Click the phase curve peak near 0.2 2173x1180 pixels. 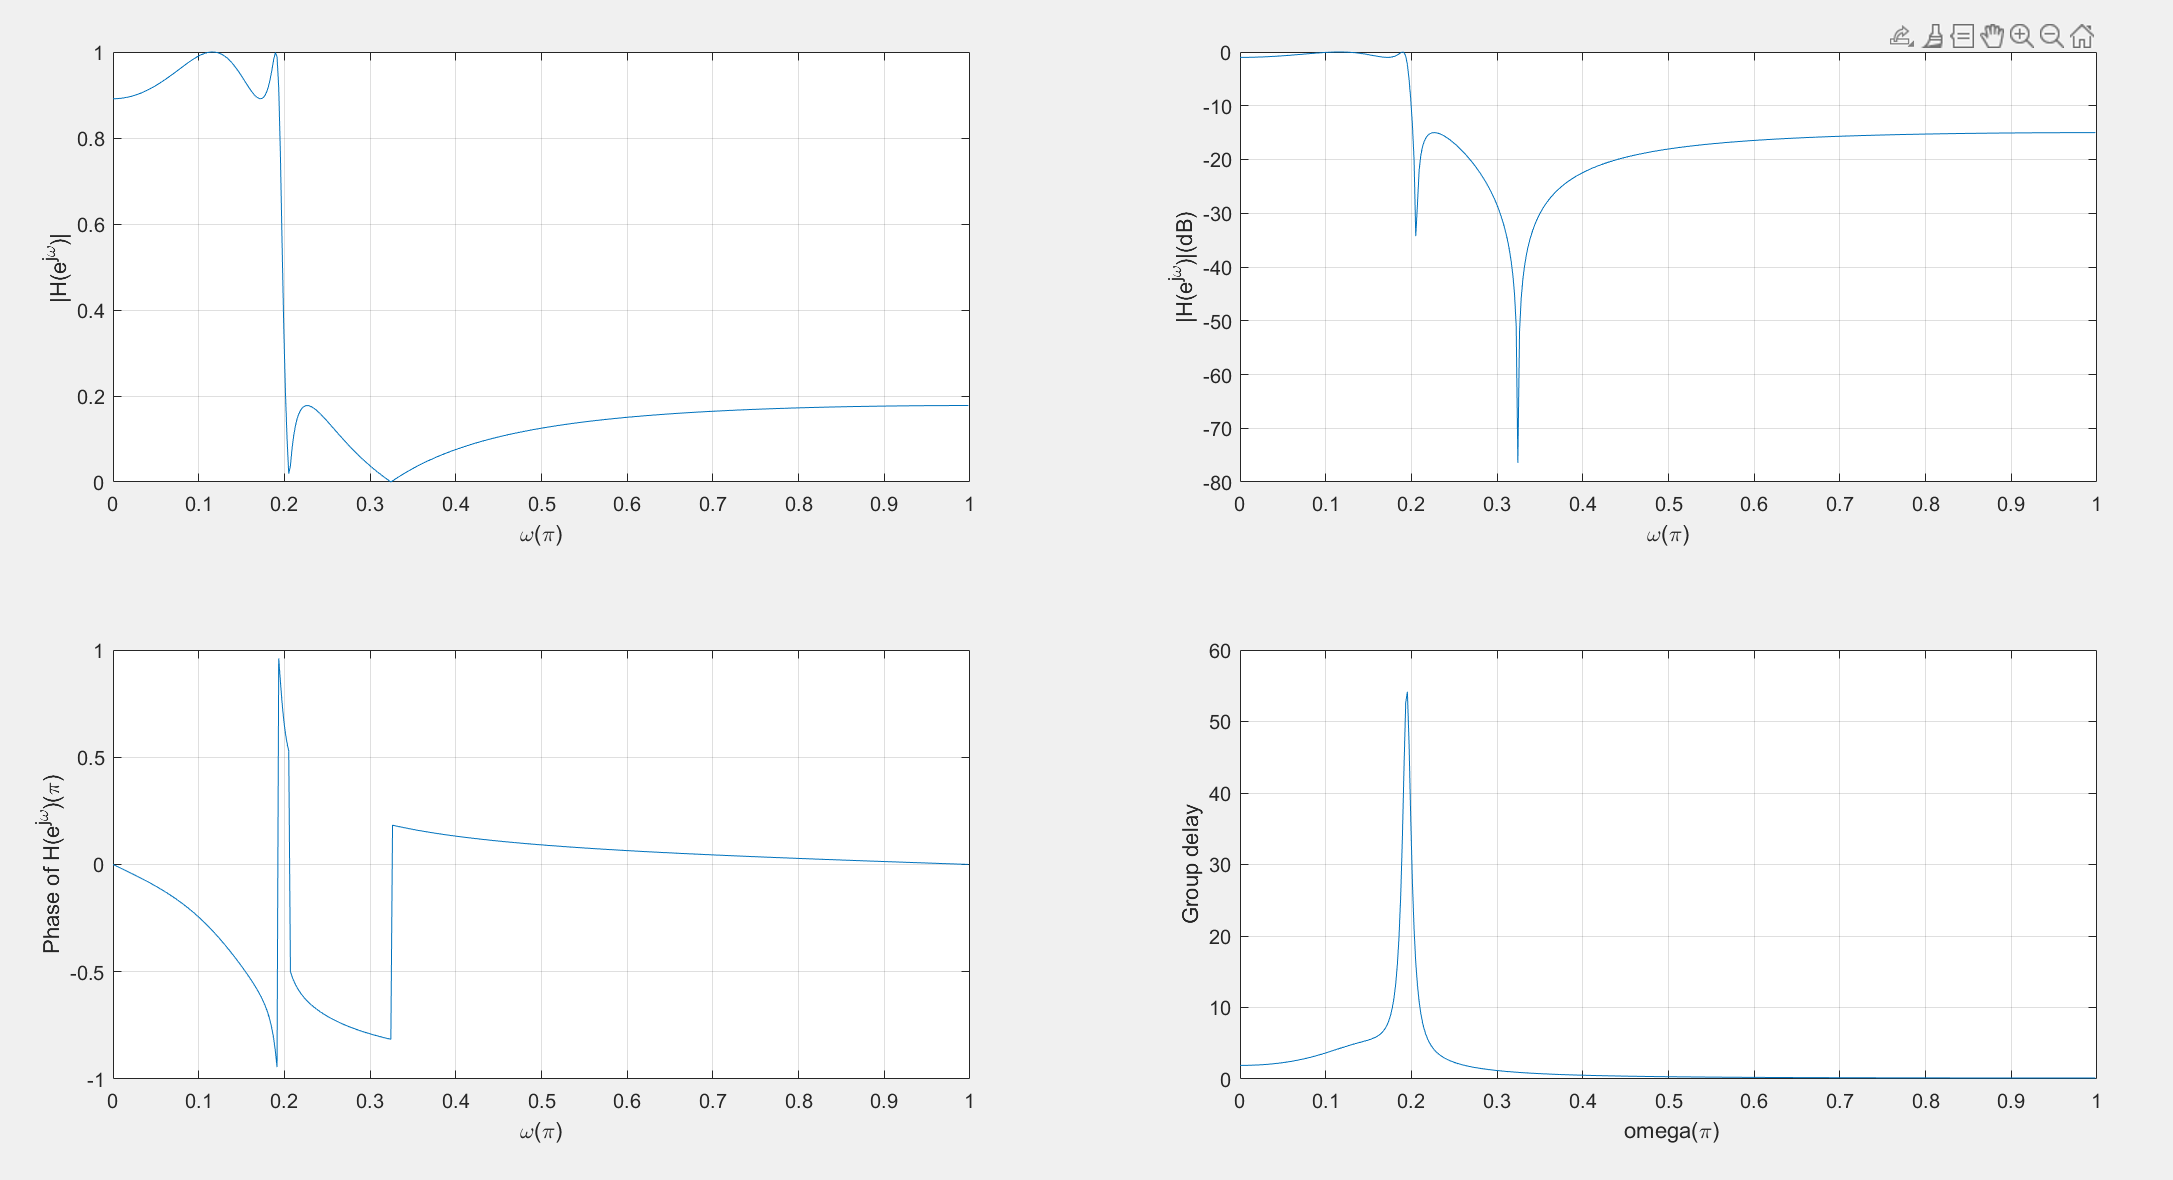tap(279, 661)
